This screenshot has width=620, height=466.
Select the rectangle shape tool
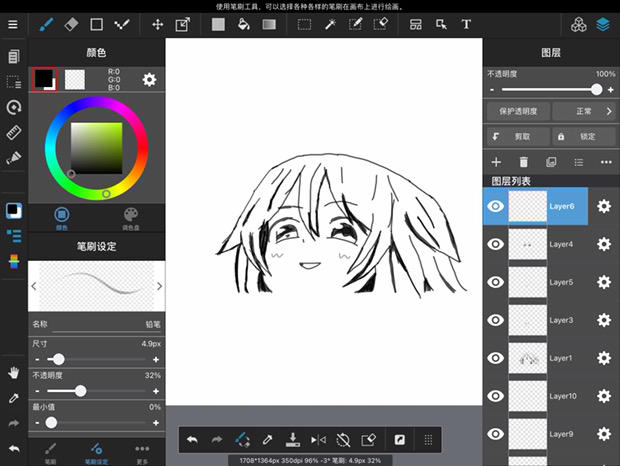pos(96,25)
